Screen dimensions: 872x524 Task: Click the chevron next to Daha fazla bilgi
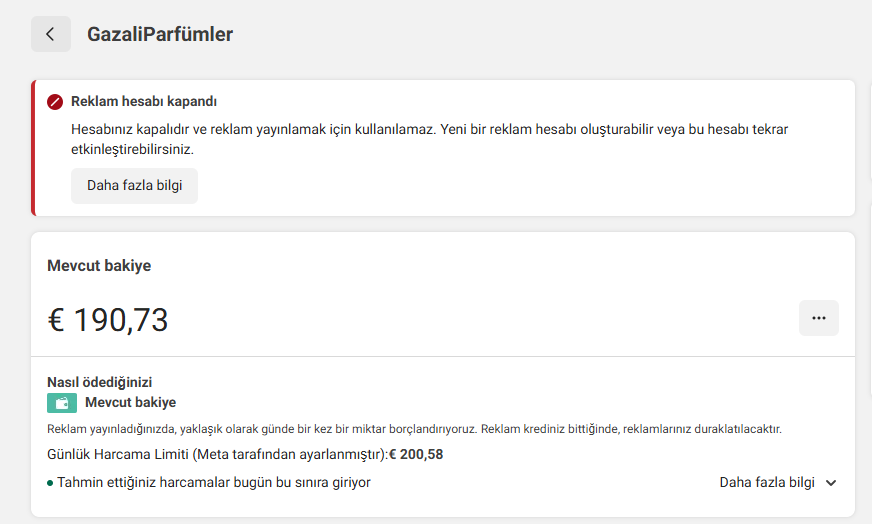tap(831, 483)
